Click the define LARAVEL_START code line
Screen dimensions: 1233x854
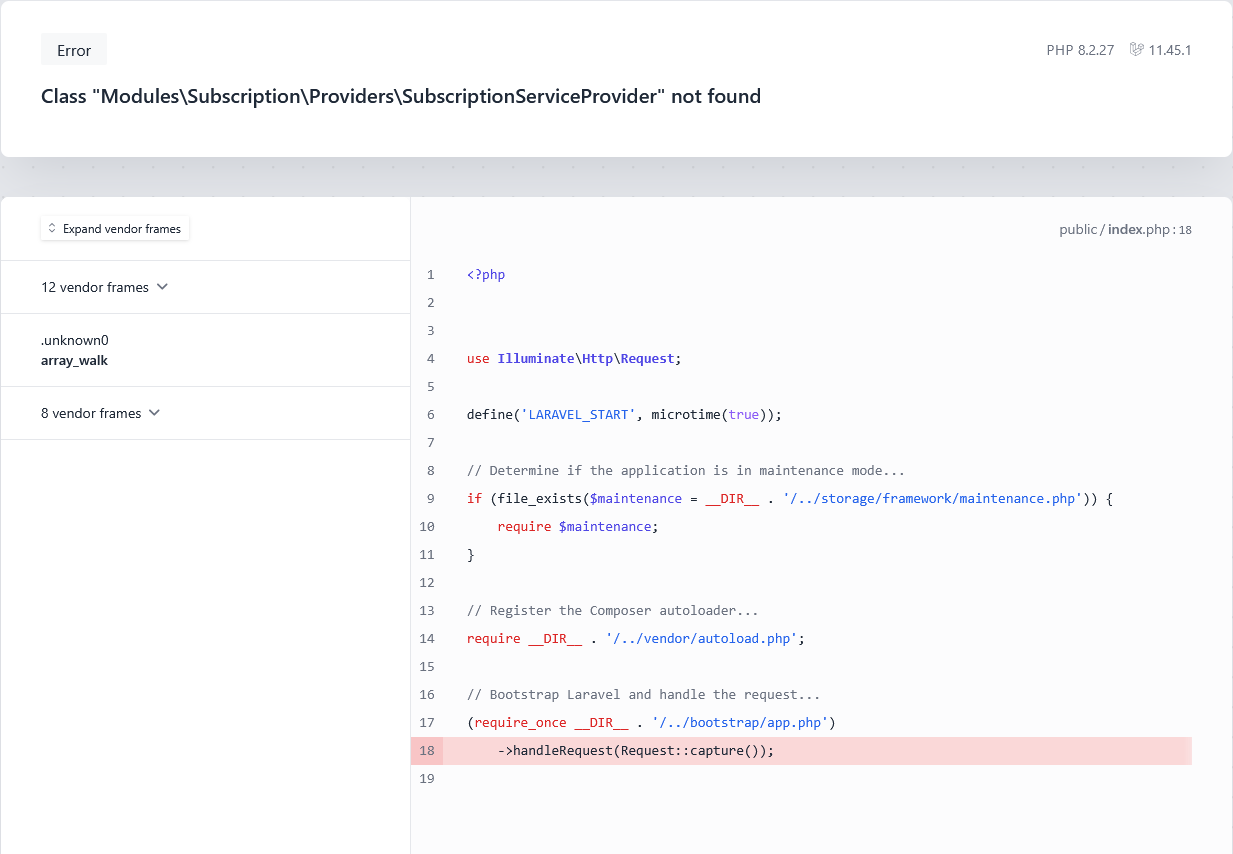[623, 414]
